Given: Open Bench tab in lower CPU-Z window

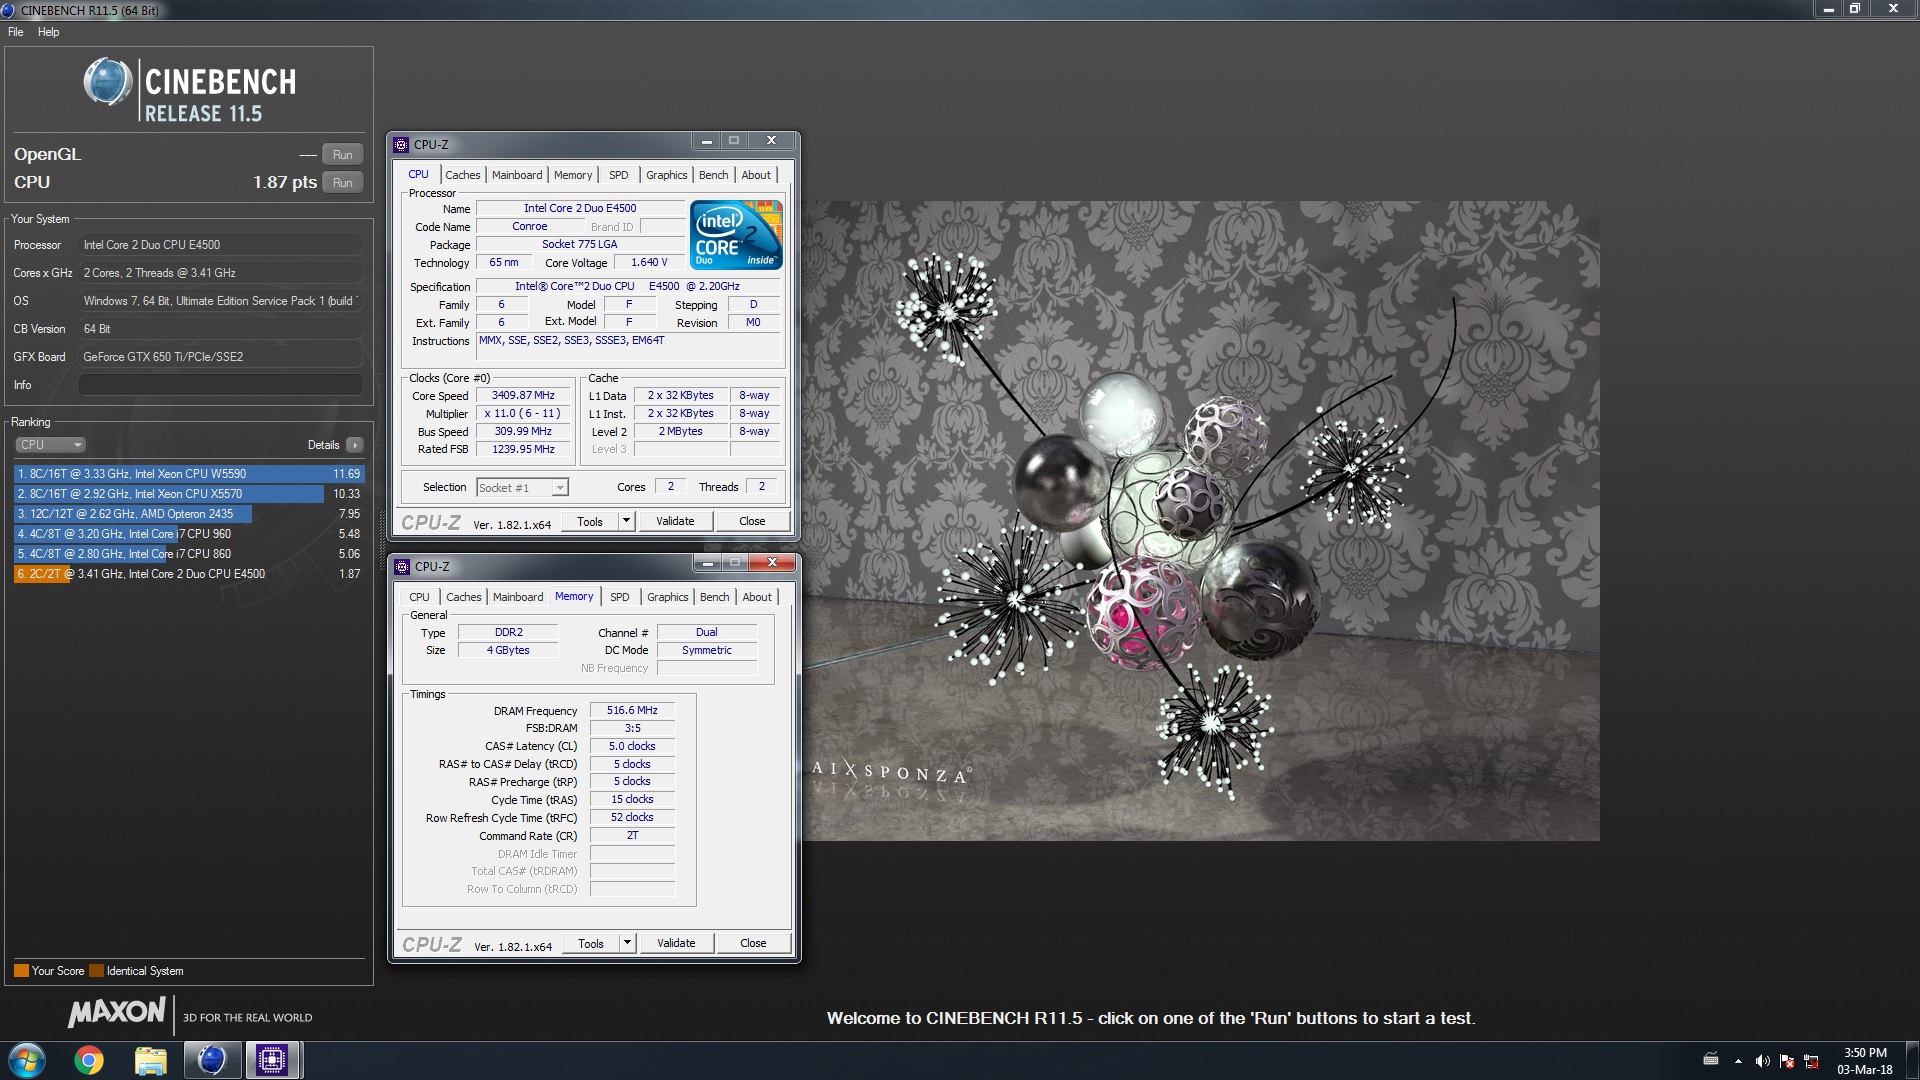Looking at the screenshot, I should tap(714, 597).
